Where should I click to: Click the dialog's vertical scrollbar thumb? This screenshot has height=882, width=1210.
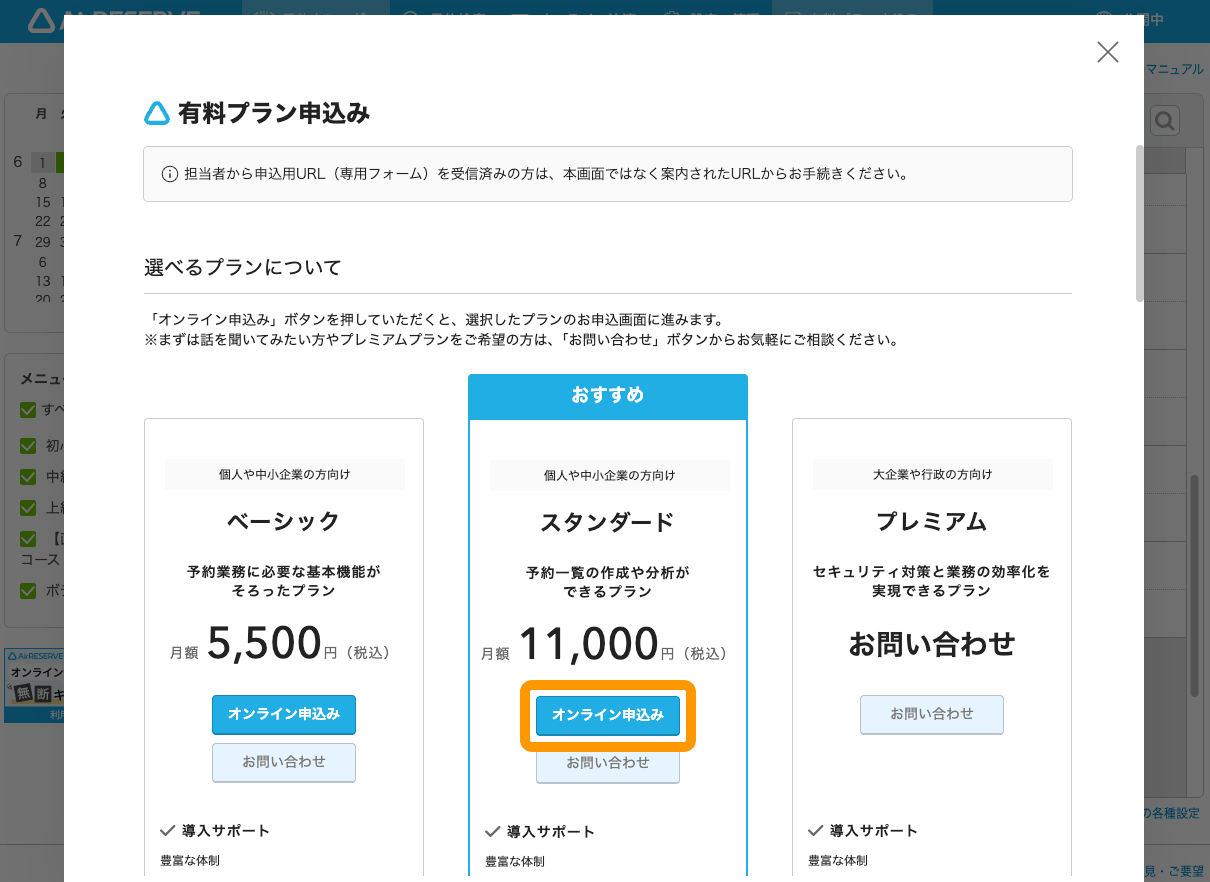[x=1139, y=223]
